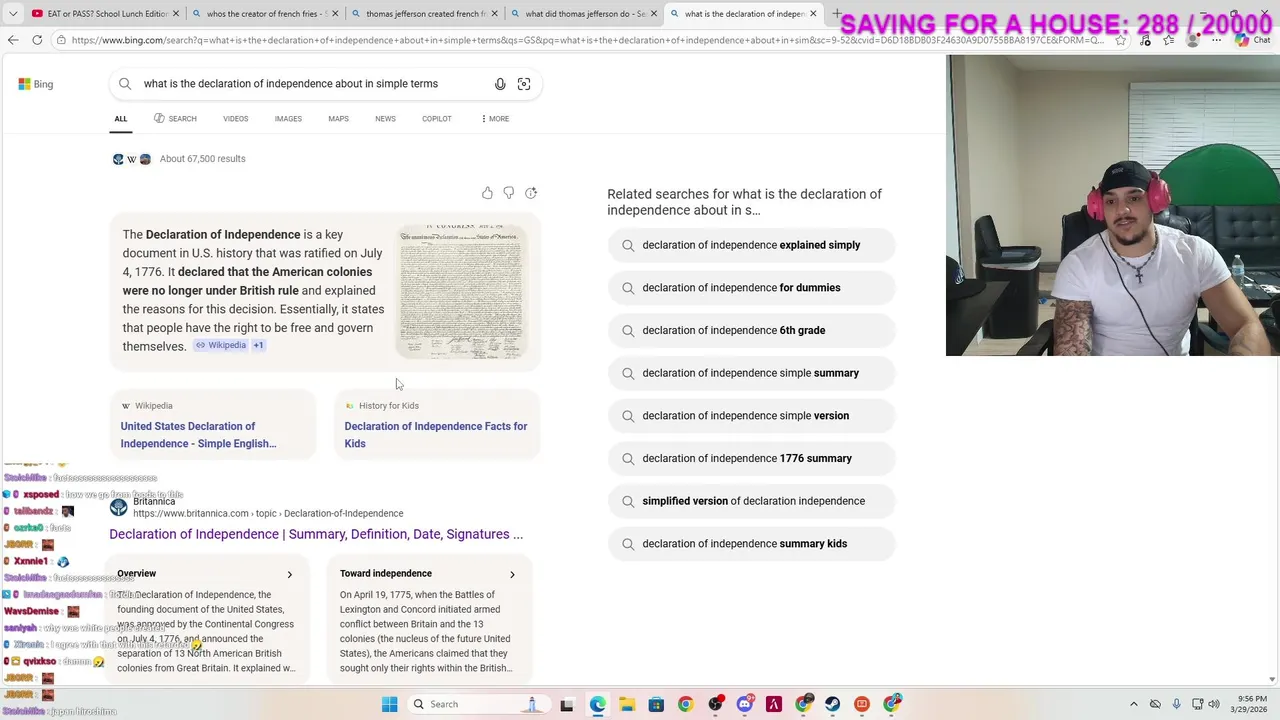
Task: Switch to the MAPS tab
Action: click(x=338, y=119)
